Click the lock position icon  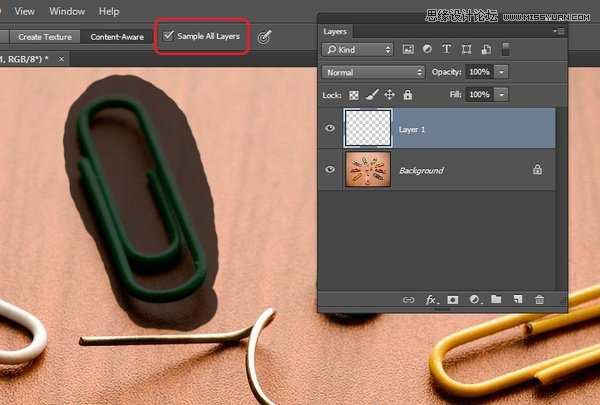(389, 94)
